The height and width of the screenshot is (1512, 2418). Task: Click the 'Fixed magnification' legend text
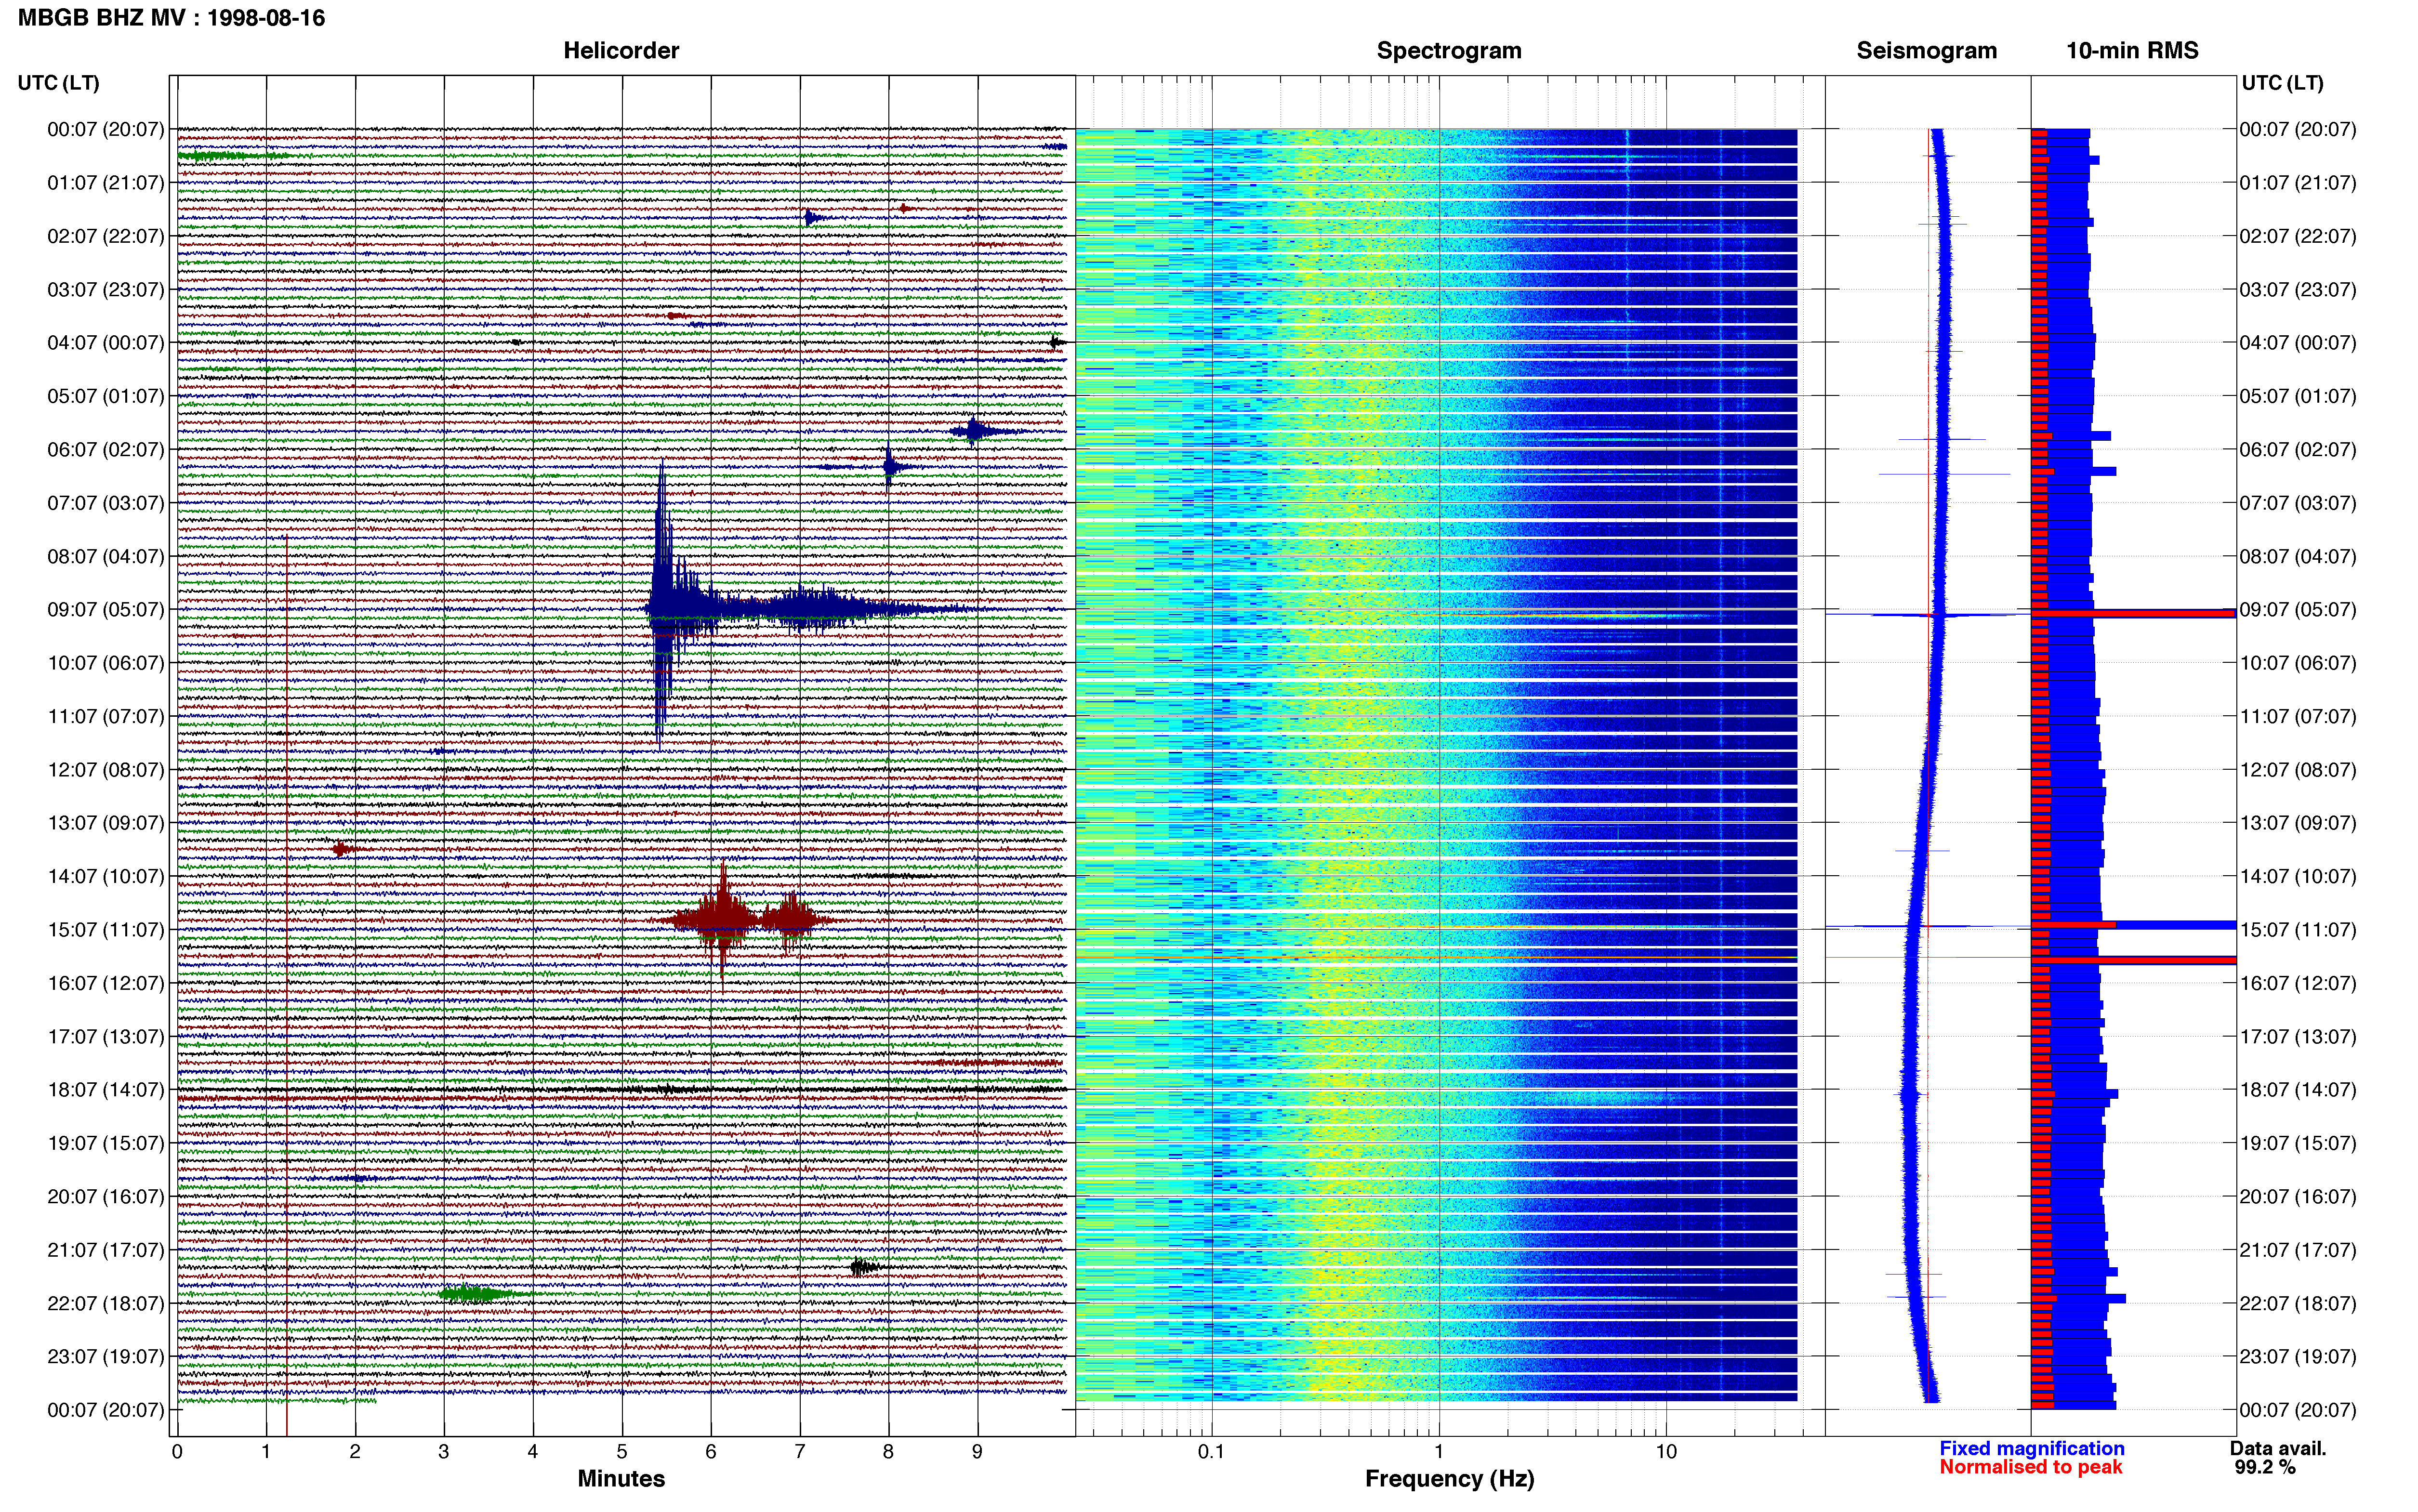pyautogui.click(x=2032, y=1449)
